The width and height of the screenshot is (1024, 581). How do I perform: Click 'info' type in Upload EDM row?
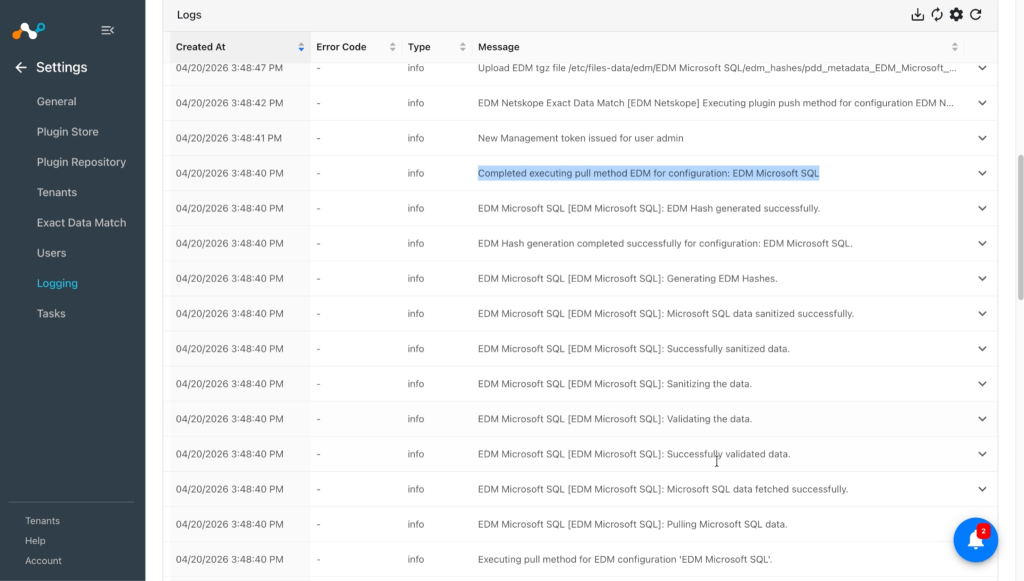coord(416,68)
